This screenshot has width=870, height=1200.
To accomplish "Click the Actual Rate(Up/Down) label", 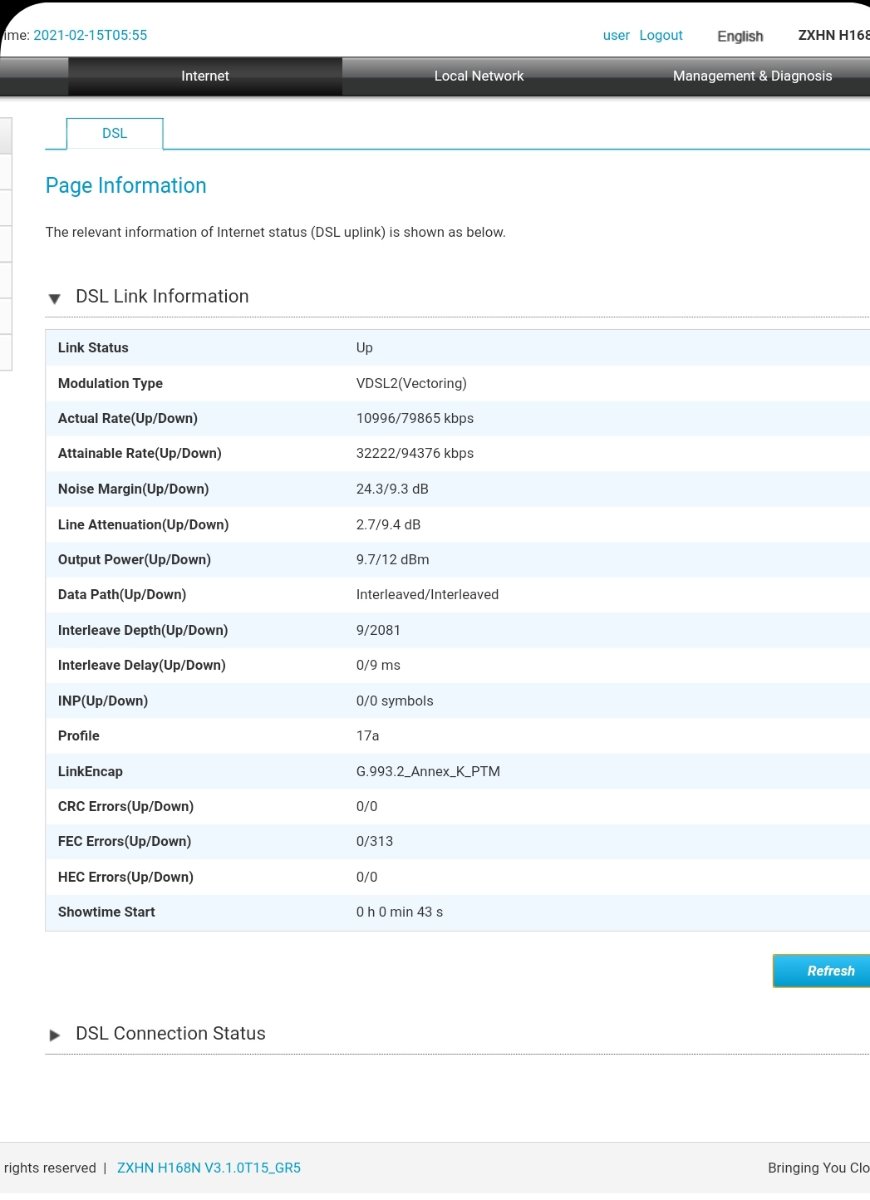I will point(128,418).
